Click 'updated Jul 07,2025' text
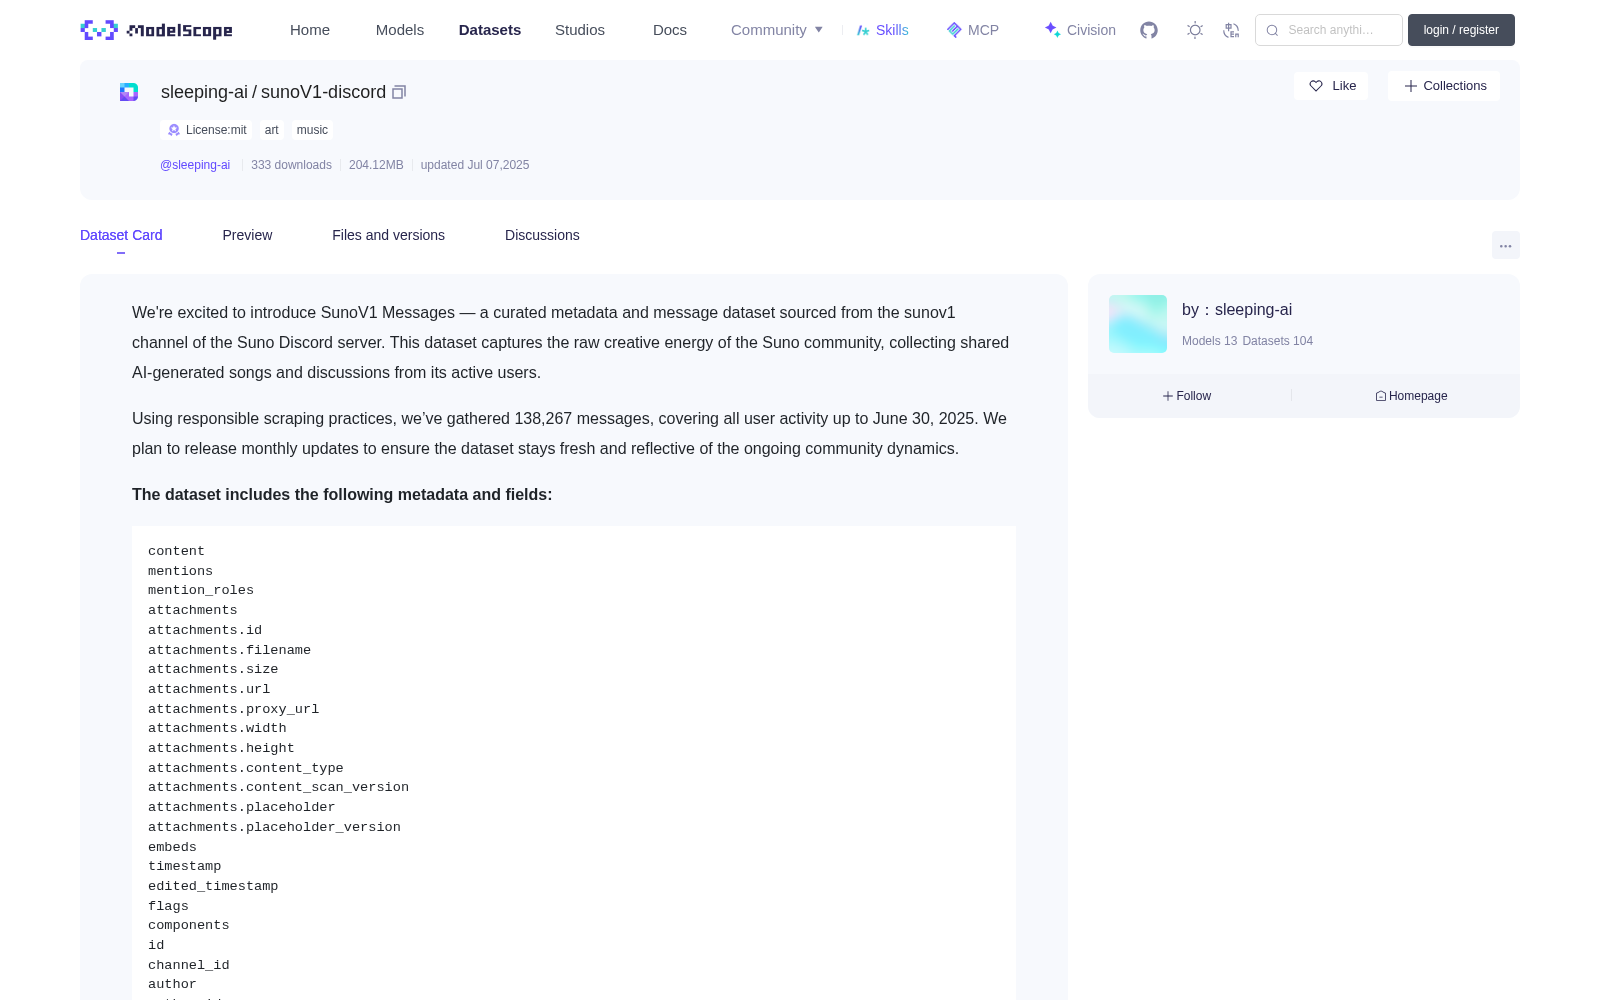 tap(475, 165)
